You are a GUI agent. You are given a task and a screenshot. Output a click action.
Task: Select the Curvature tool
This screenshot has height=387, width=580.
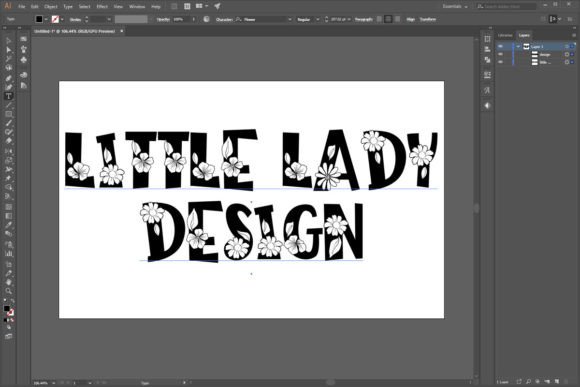8,87
